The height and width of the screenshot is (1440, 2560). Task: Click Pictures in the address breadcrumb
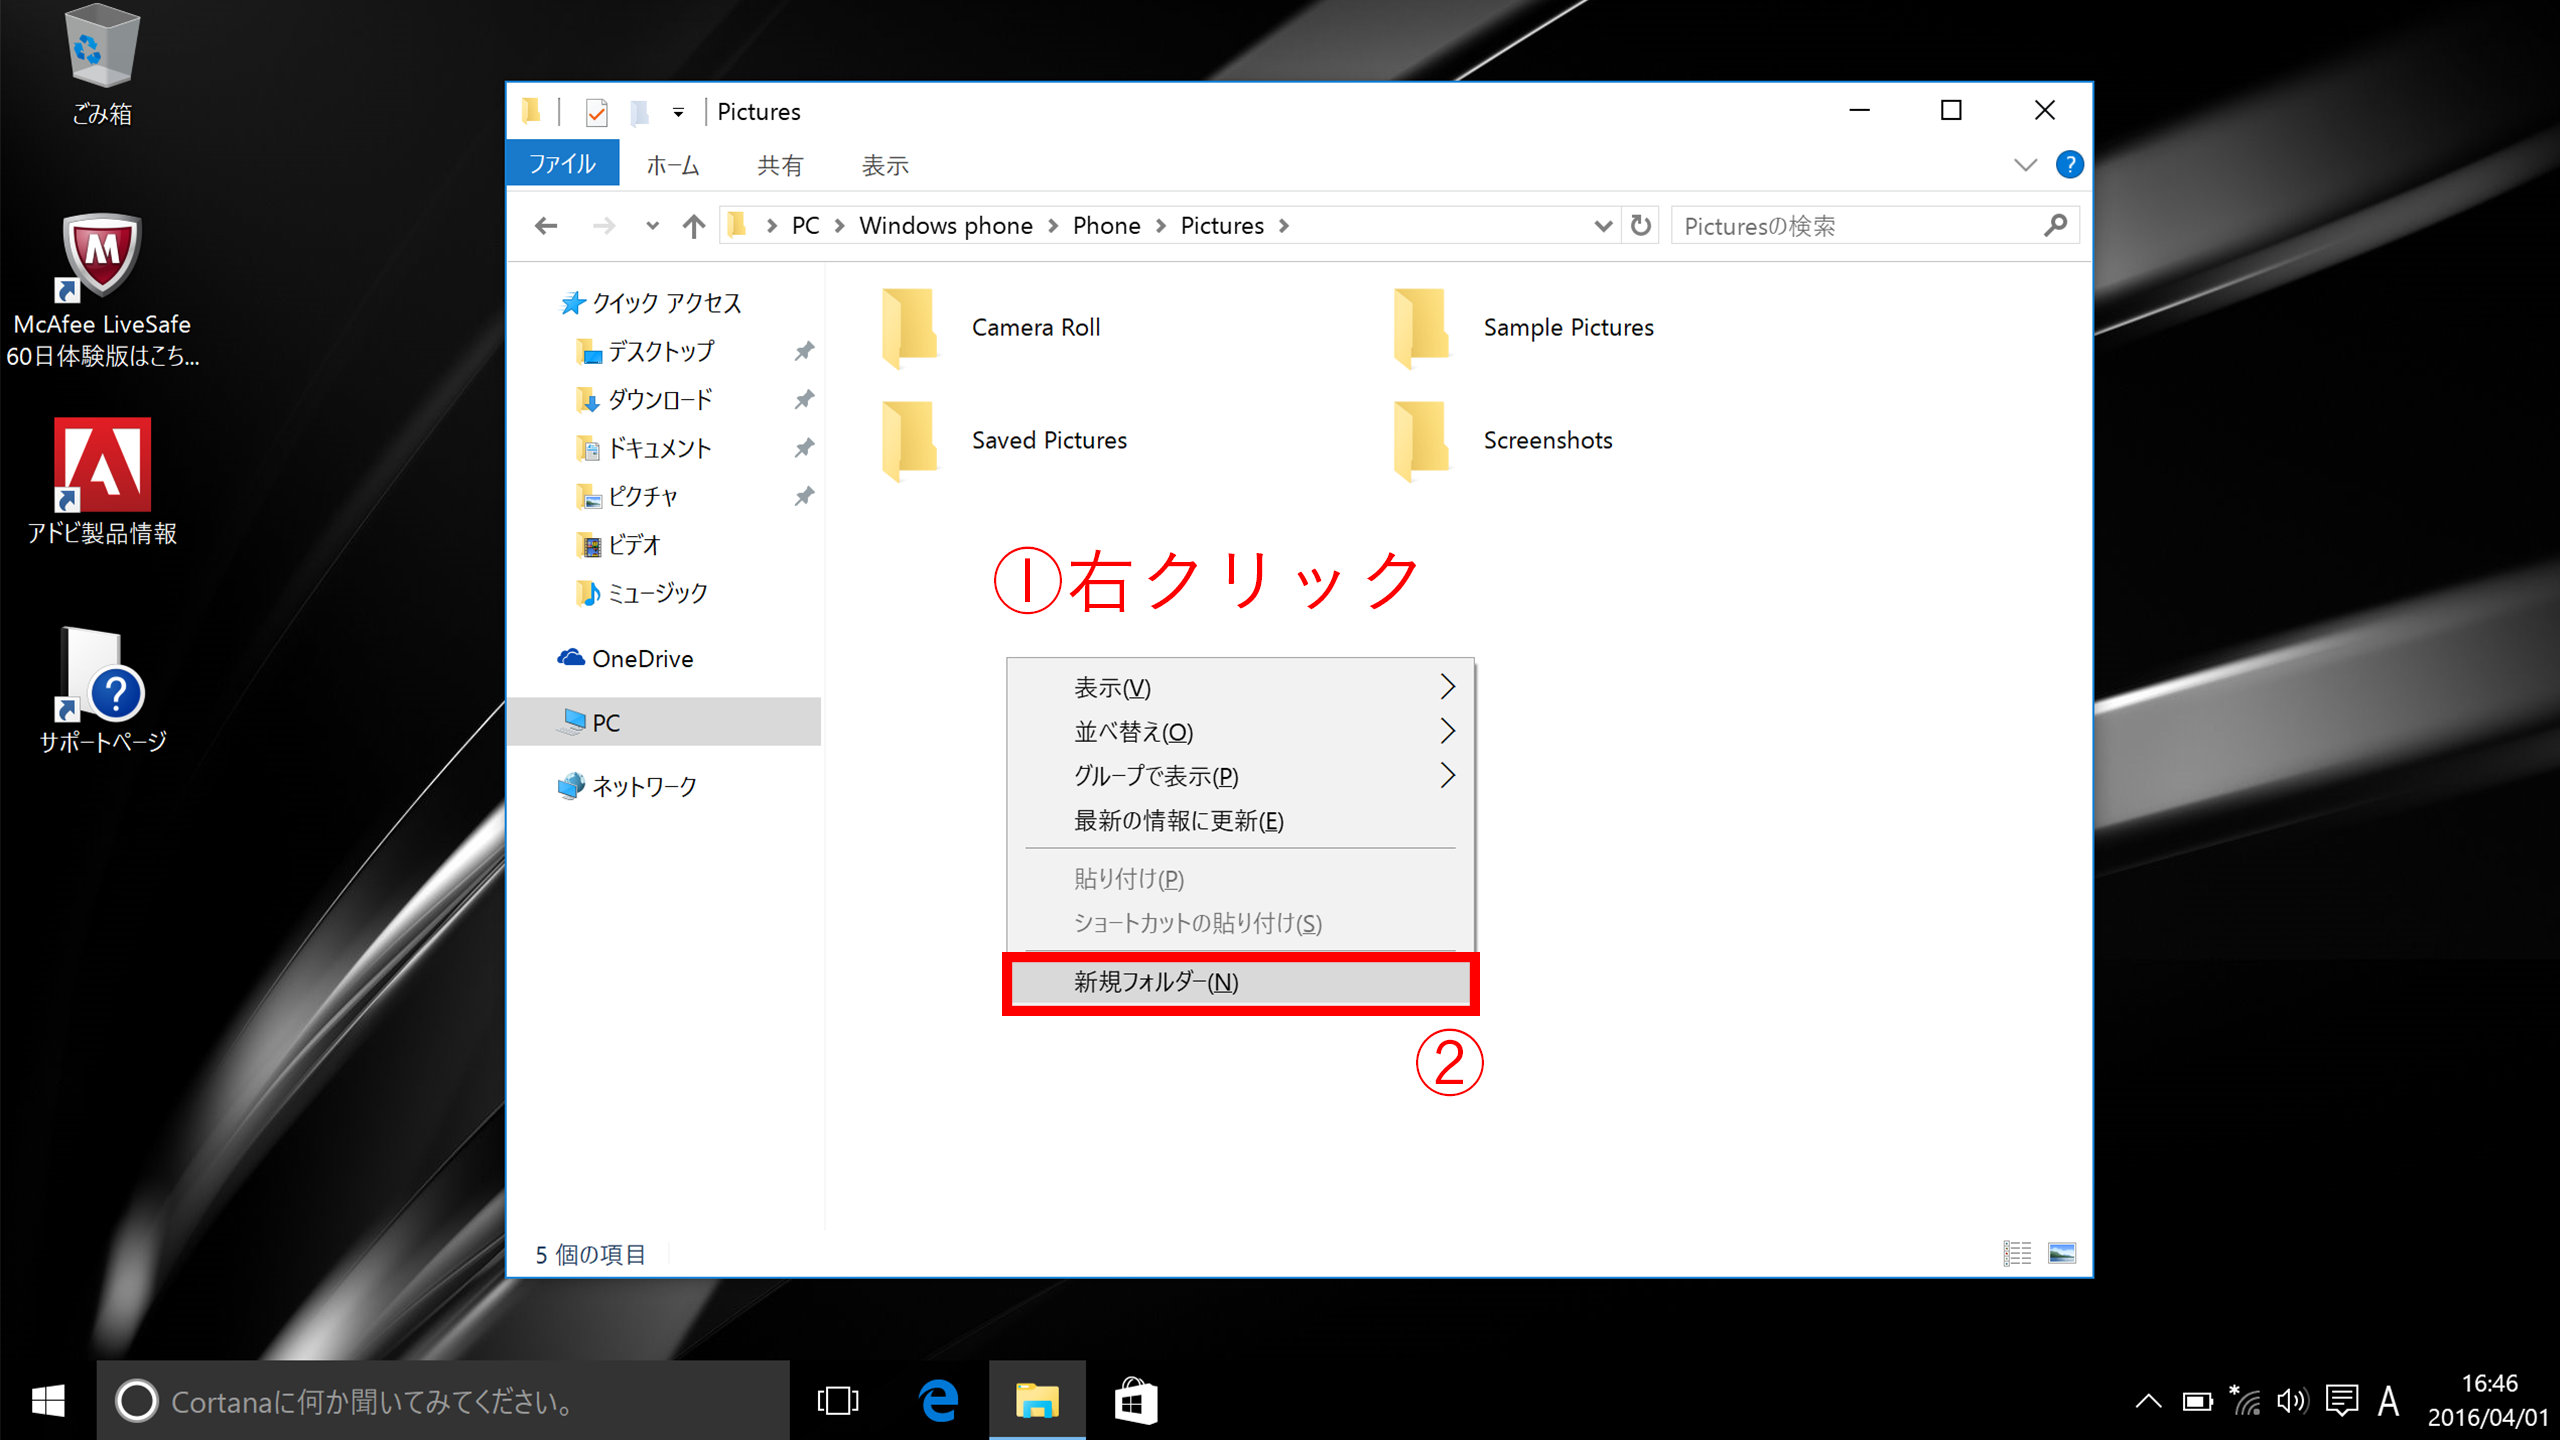pos(1222,226)
